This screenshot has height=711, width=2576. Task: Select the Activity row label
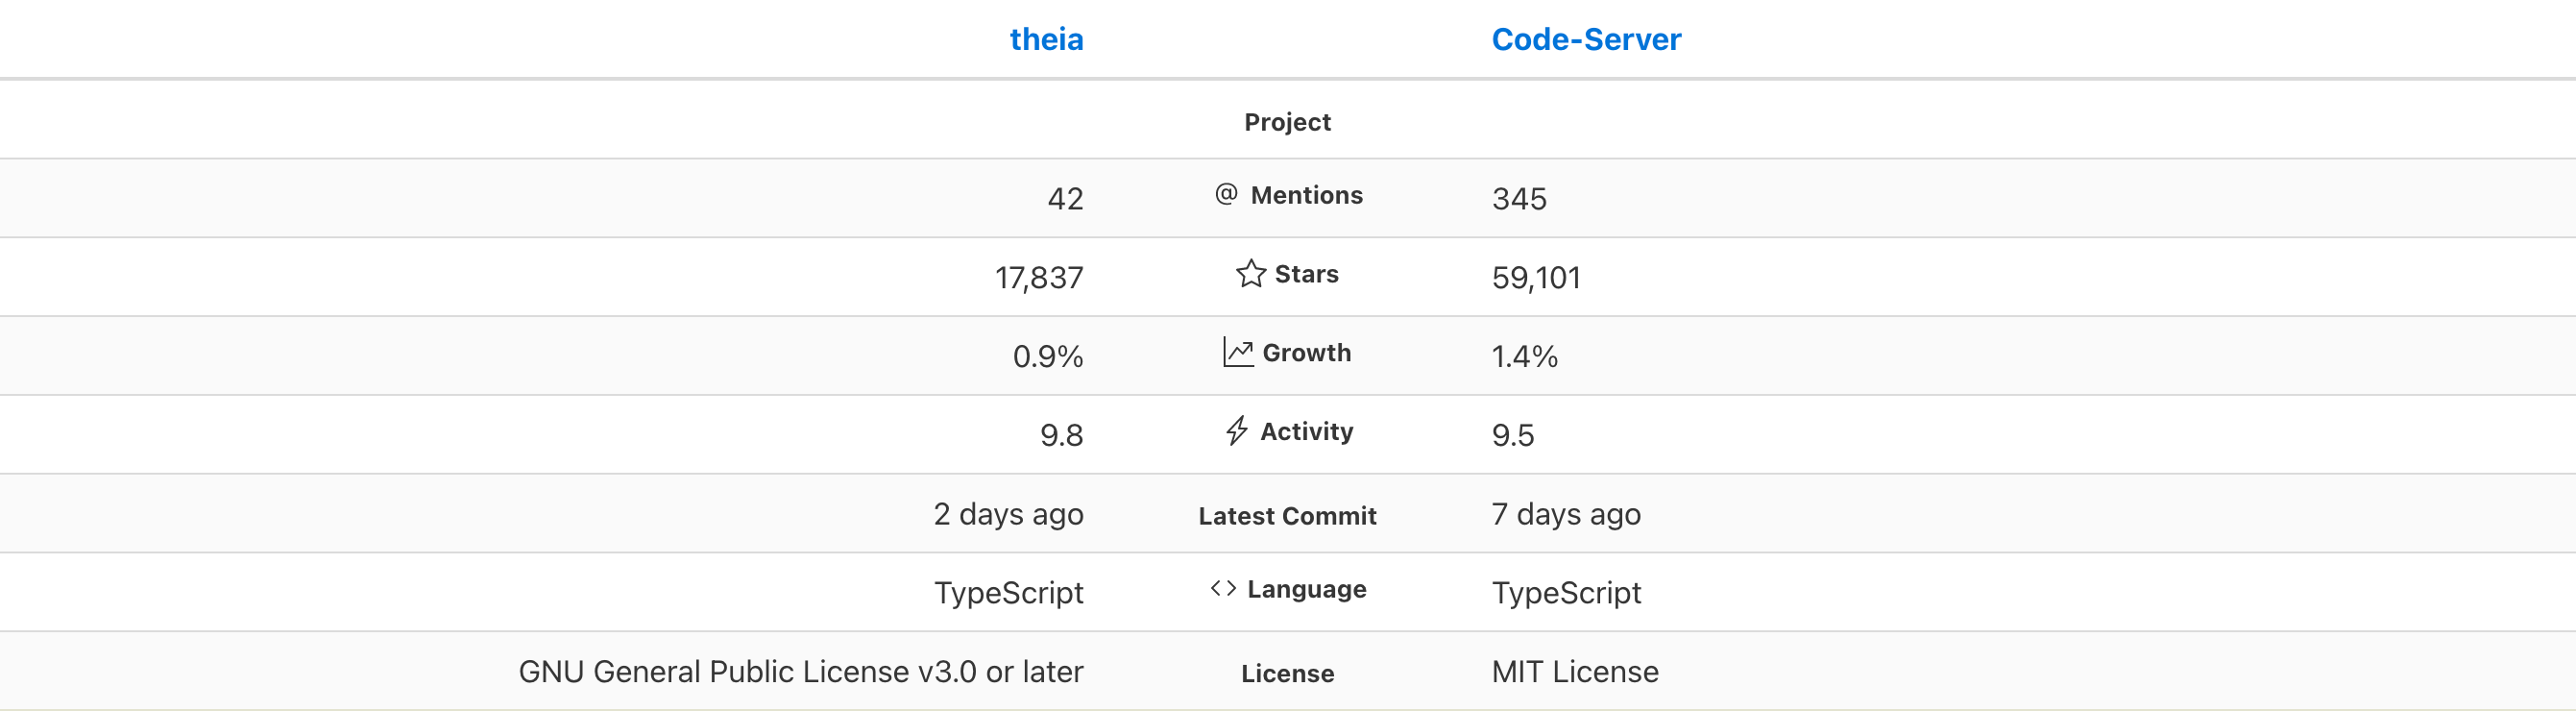tap(1306, 432)
